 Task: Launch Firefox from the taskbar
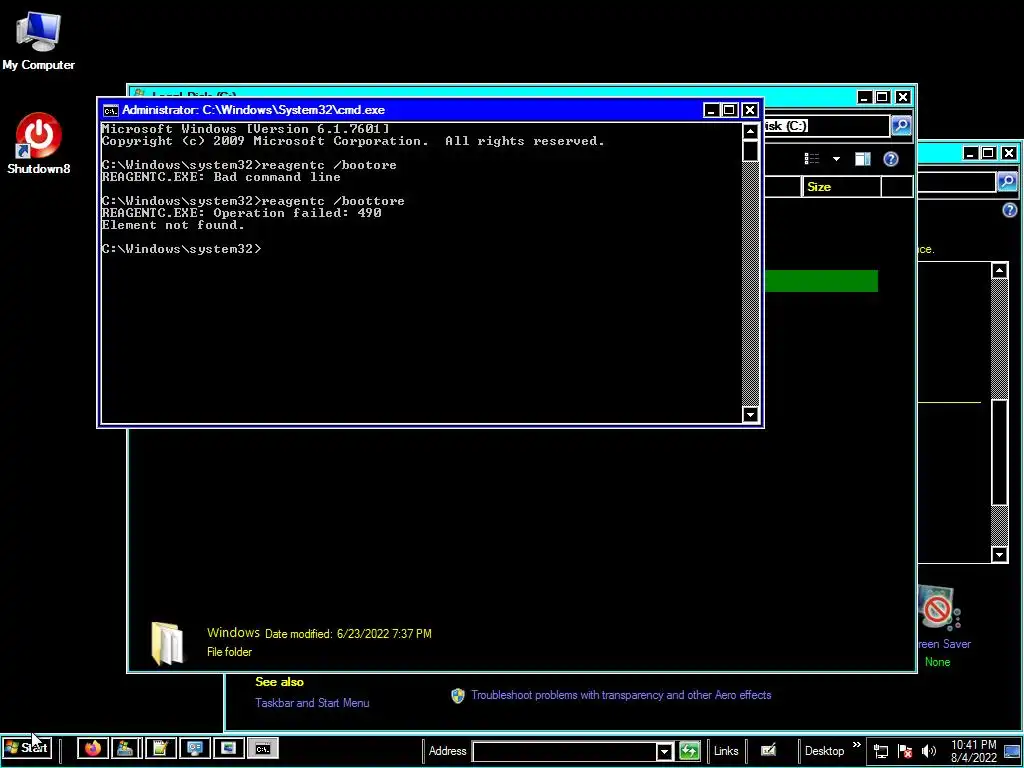(93, 748)
